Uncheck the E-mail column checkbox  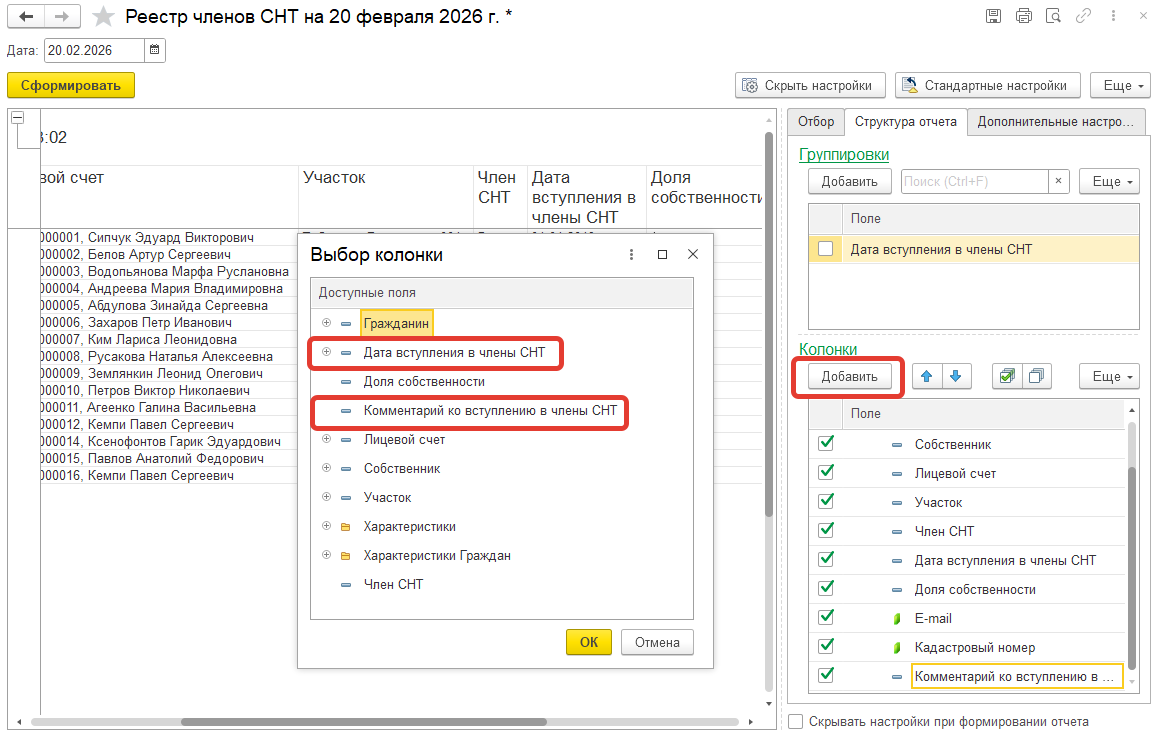click(x=826, y=618)
